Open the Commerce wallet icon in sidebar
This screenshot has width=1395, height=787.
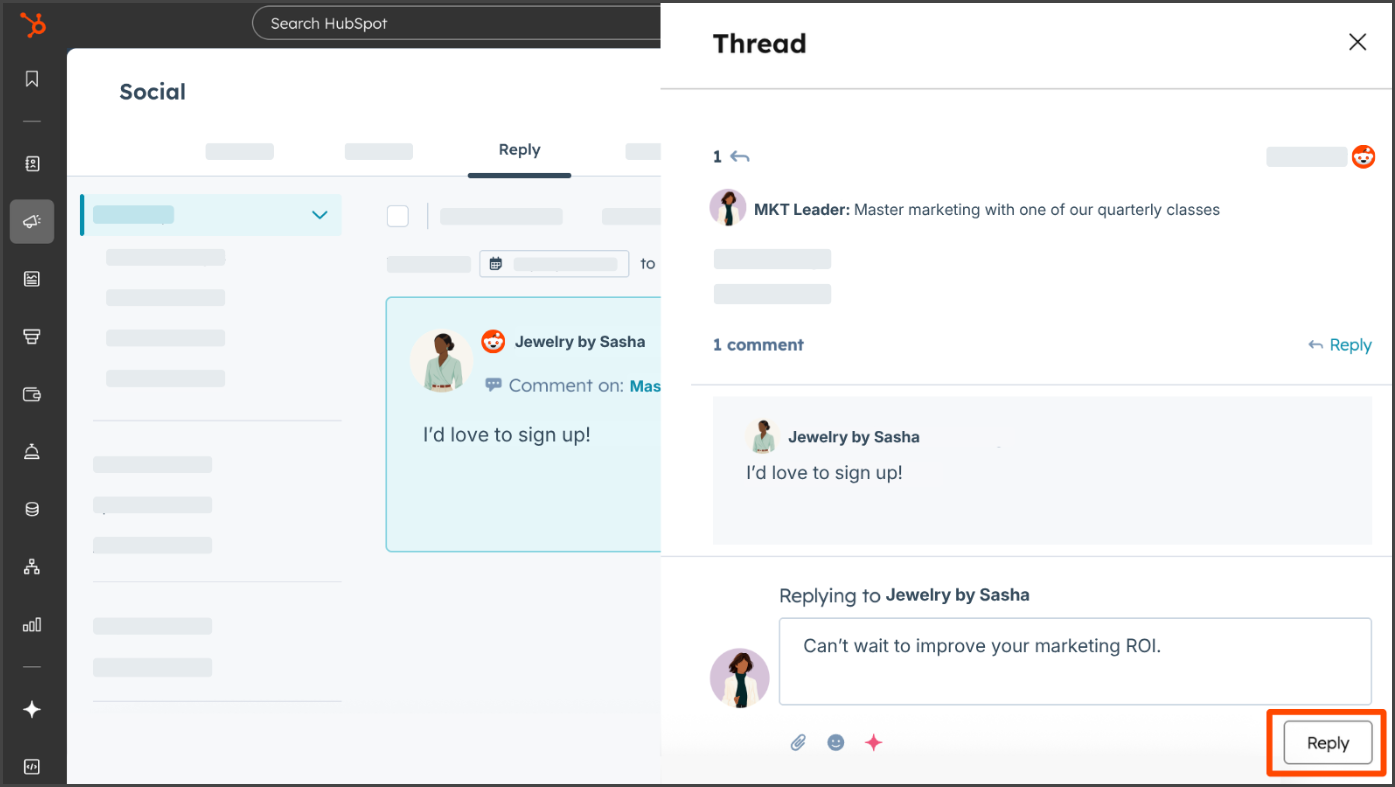pos(32,394)
